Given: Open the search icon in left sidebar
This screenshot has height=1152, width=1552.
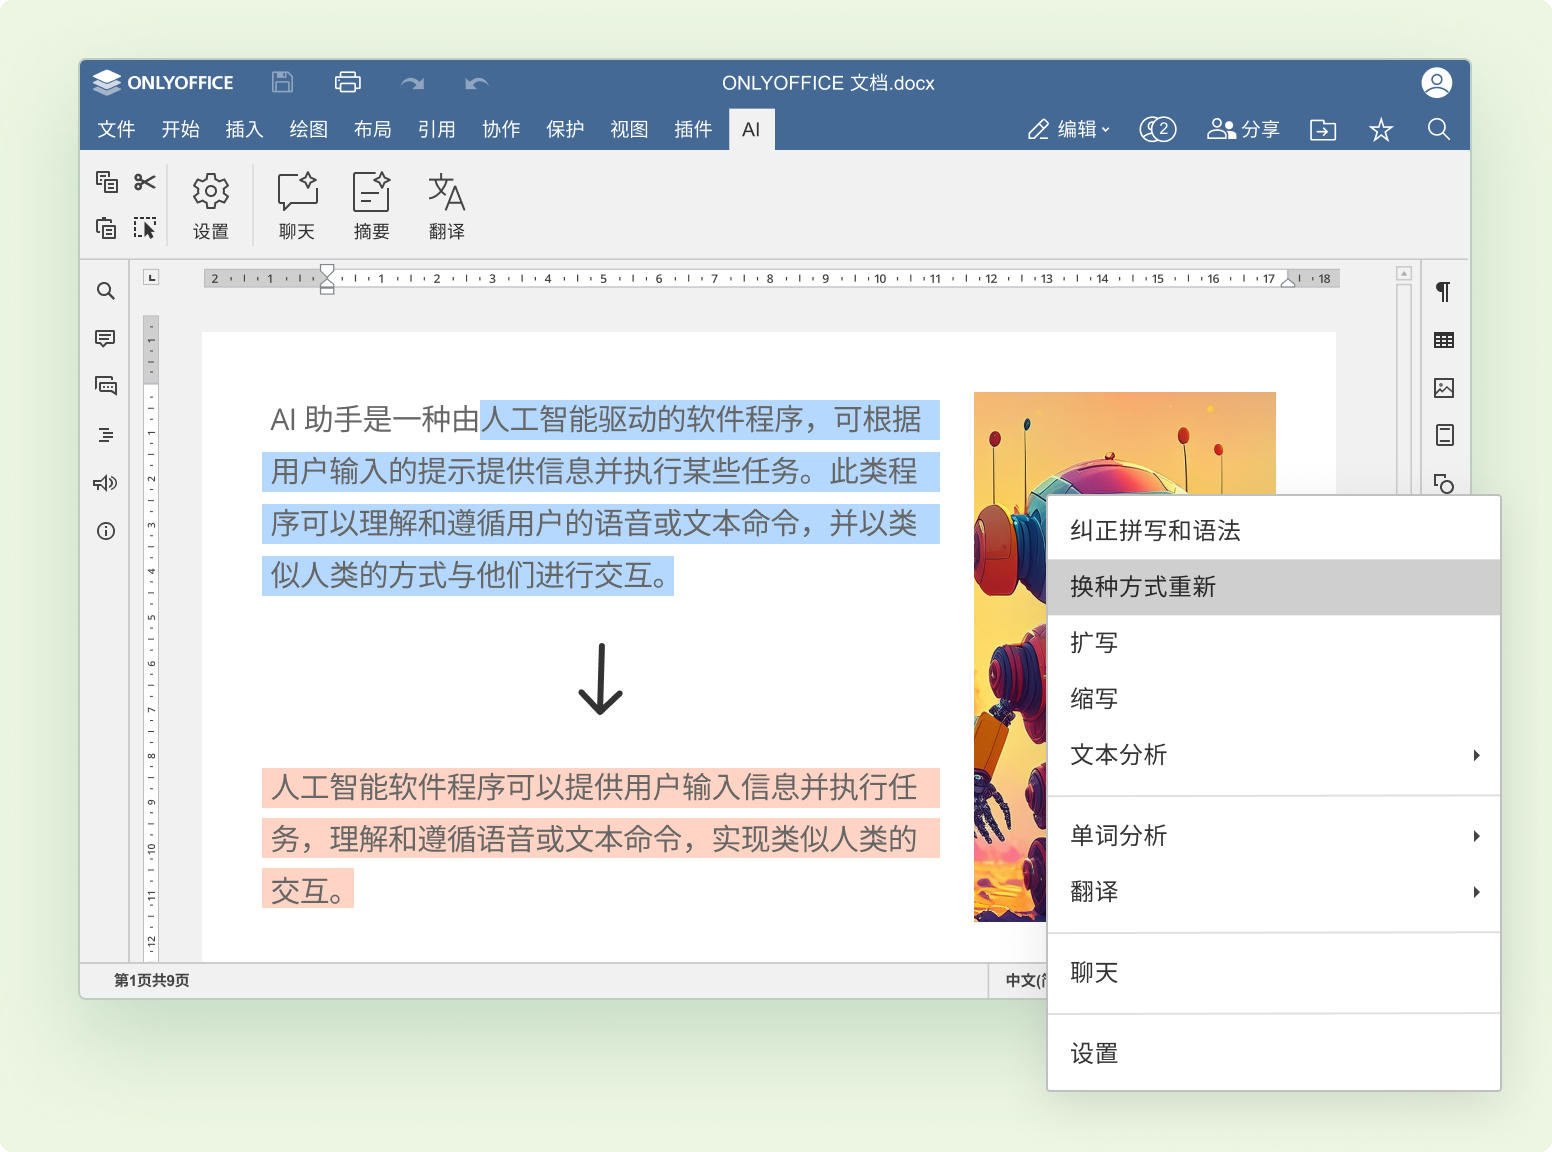Looking at the screenshot, I should (106, 291).
